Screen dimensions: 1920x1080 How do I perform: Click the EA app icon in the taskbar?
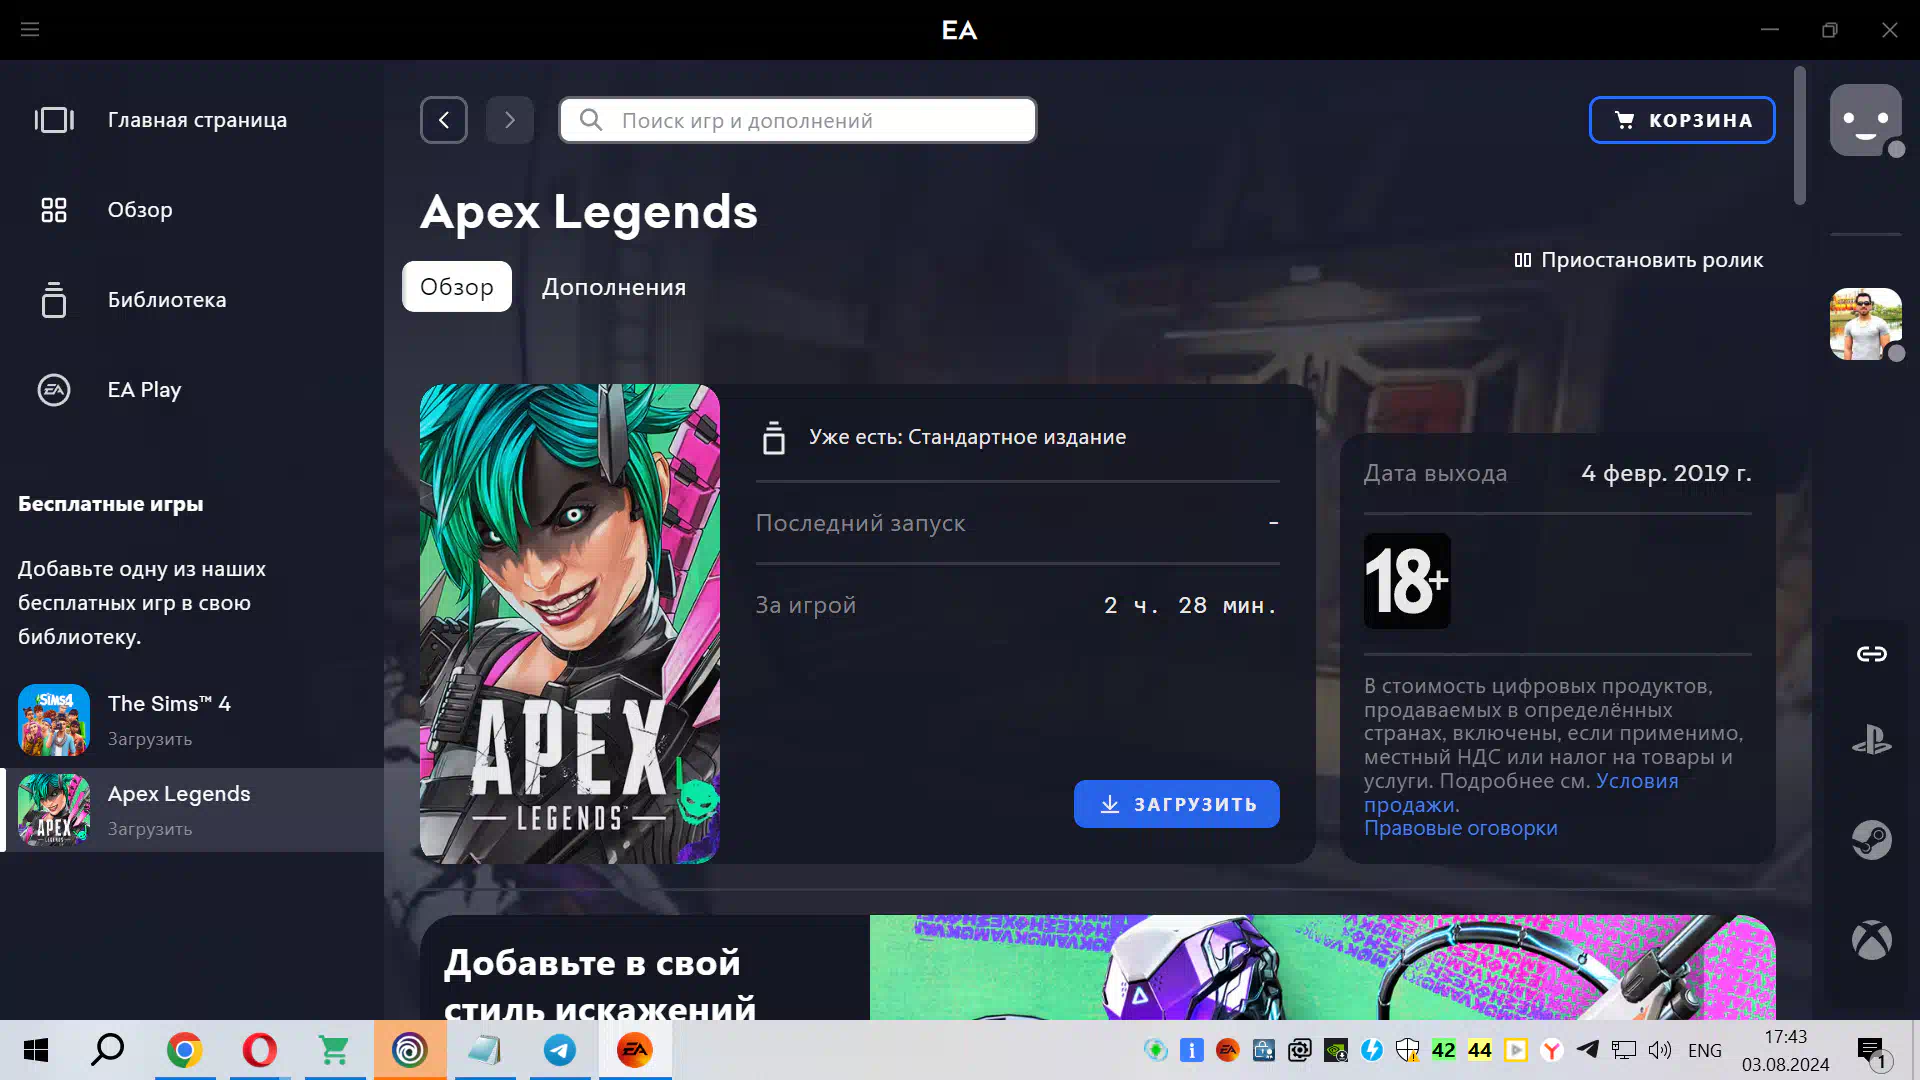point(635,1050)
